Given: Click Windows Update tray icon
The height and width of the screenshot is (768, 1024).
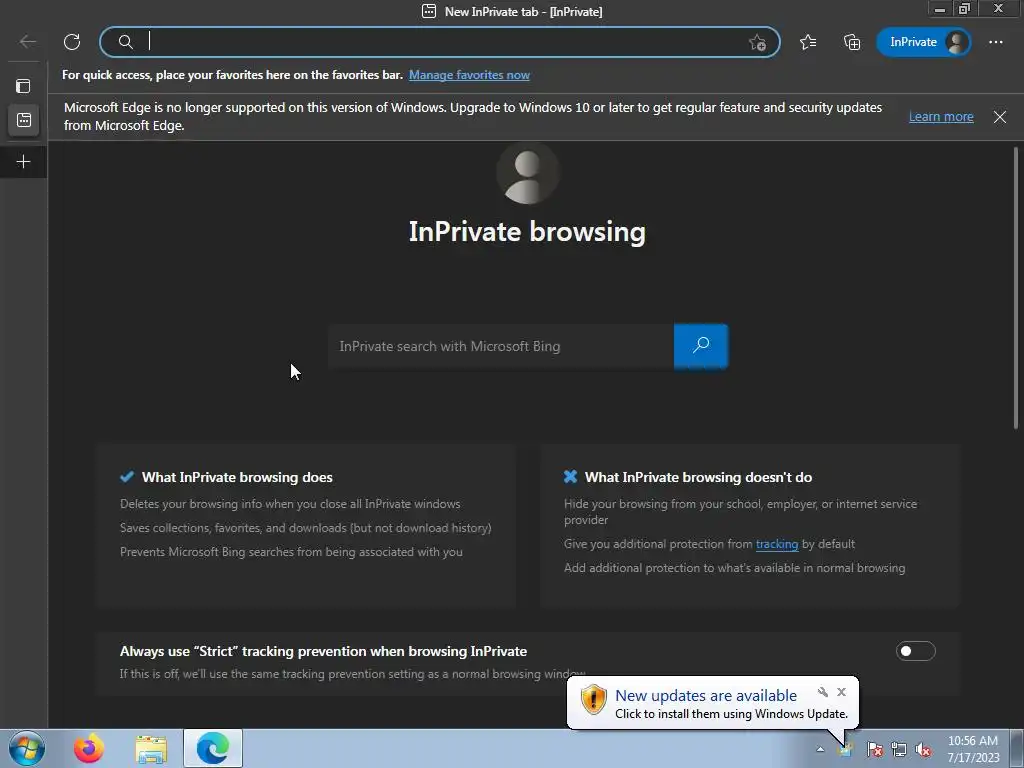Looking at the screenshot, I should click(x=846, y=749).
